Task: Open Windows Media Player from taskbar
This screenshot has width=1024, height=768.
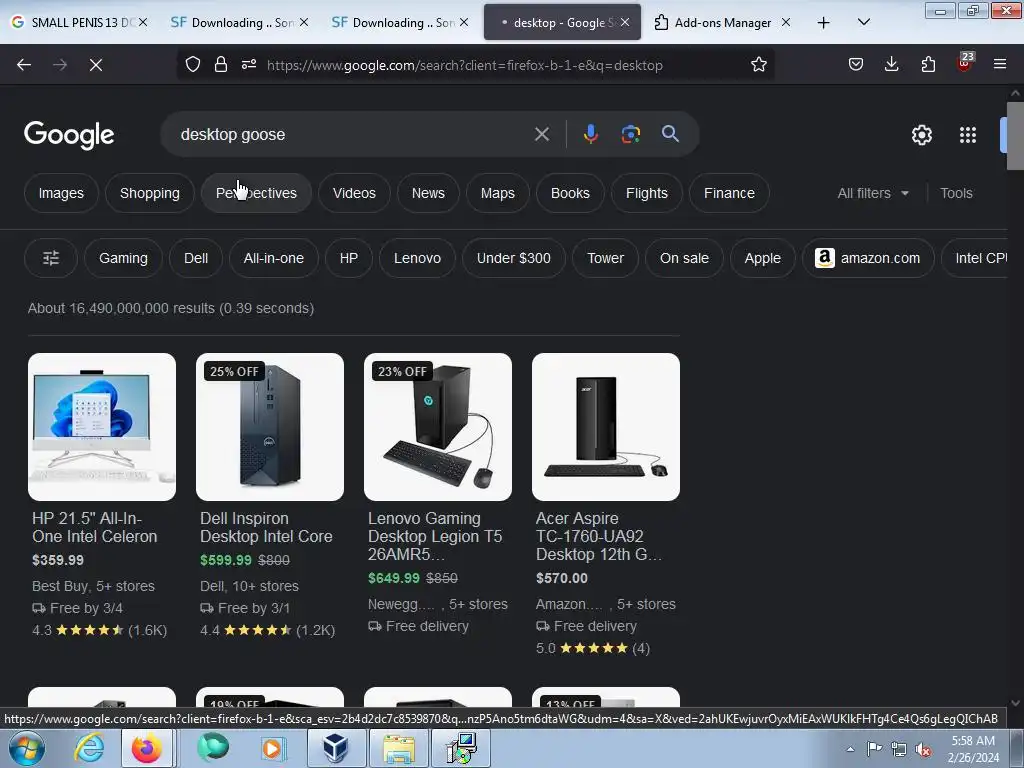Action: point(273,748)
